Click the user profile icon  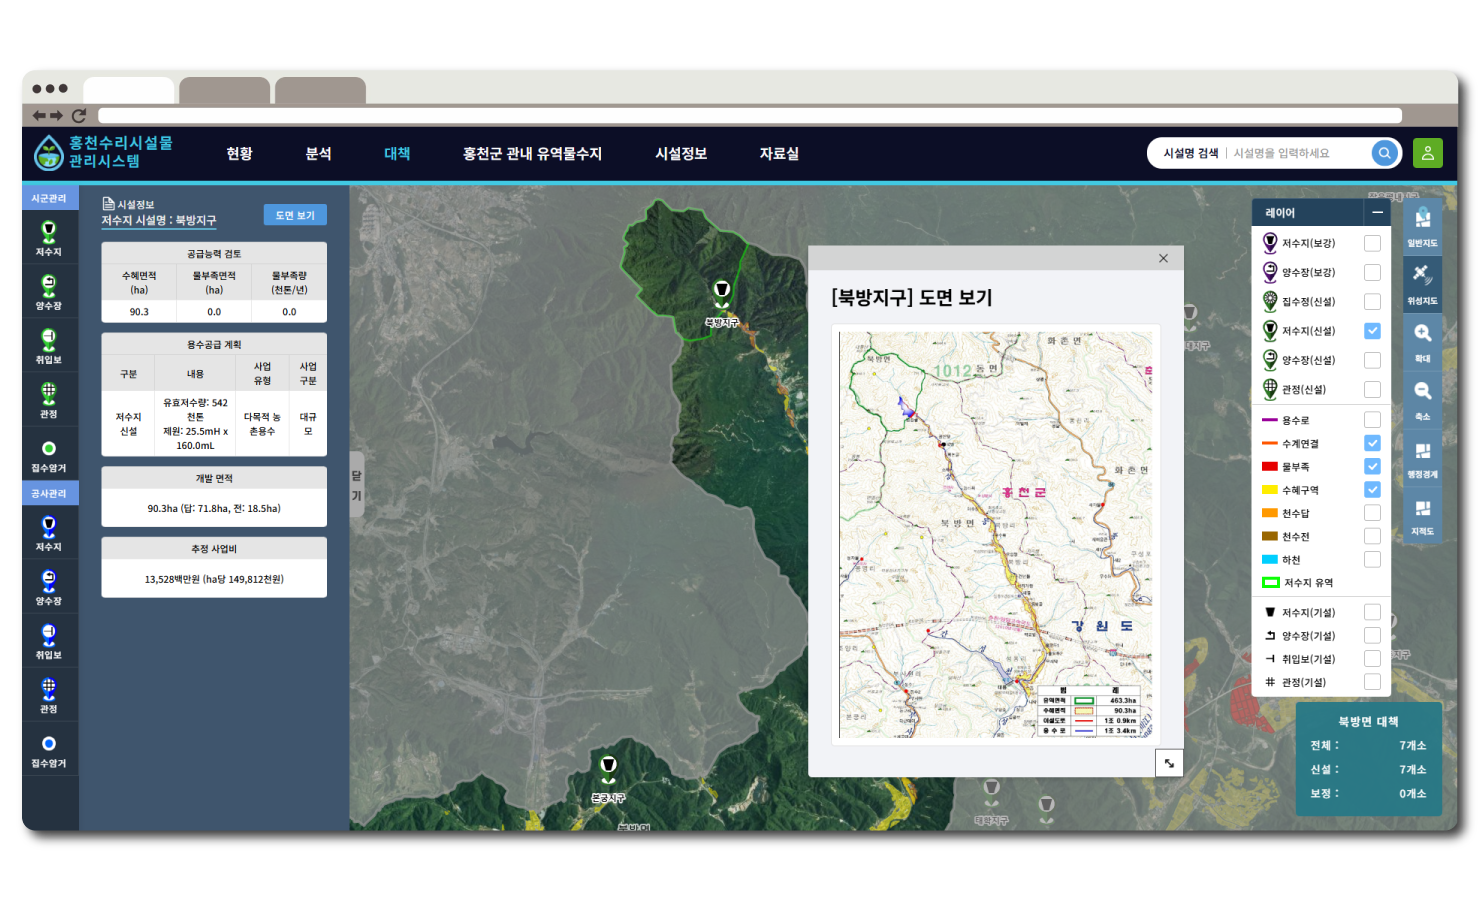pyautogui.click(x=1427, y=153)
